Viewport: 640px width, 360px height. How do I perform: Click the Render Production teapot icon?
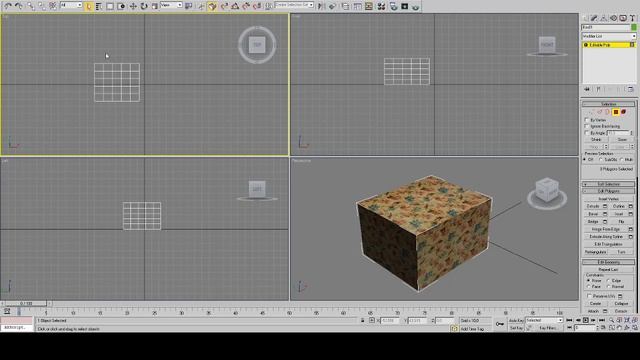415,6
